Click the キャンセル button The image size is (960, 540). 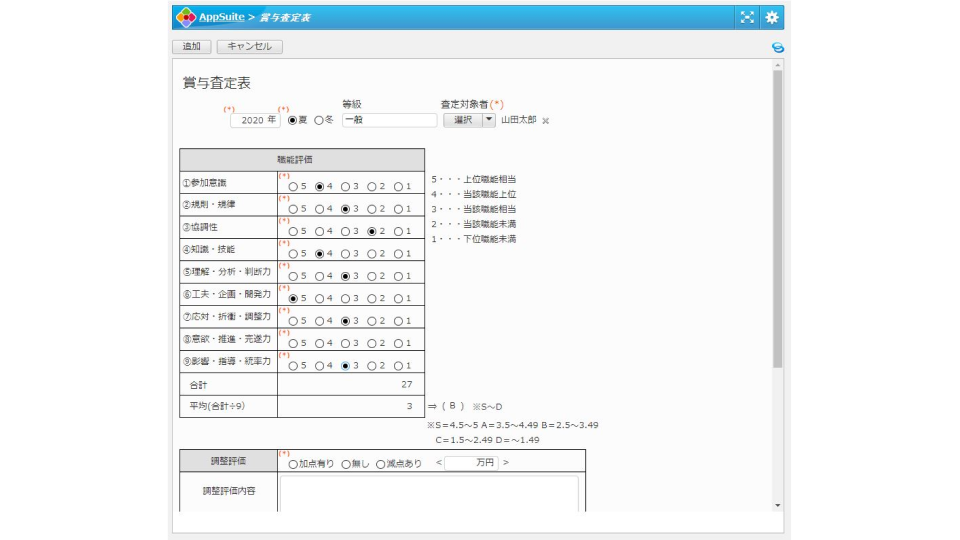(x=249, y=47)
